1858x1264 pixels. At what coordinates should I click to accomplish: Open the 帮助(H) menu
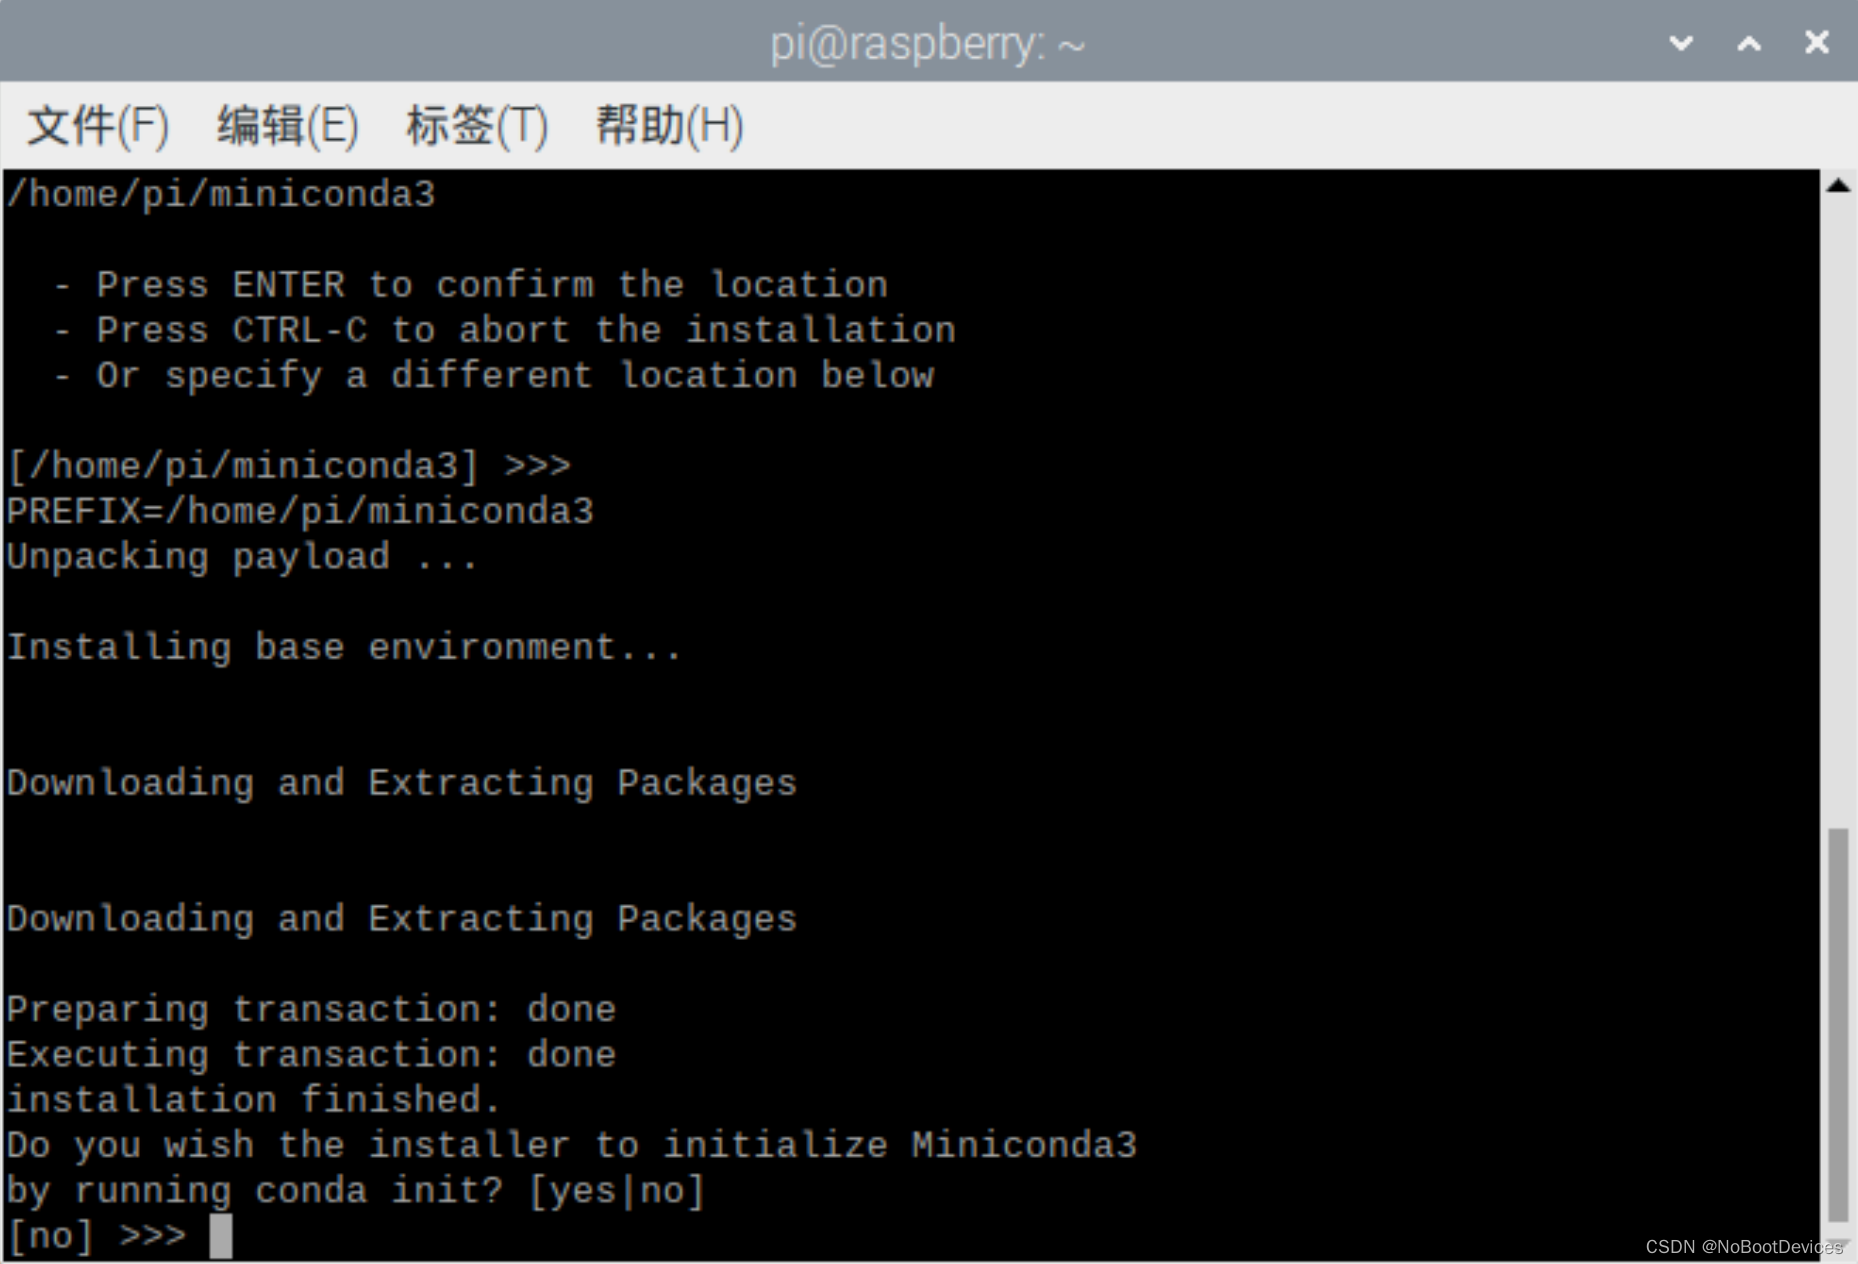tap(666, 124)
